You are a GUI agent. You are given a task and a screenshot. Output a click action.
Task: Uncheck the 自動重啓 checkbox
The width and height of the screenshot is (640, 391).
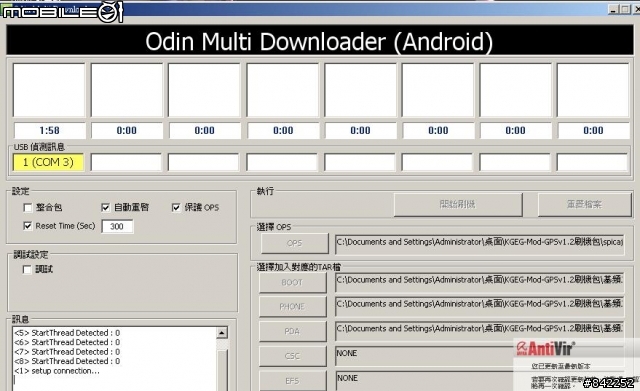click(105, 208)
